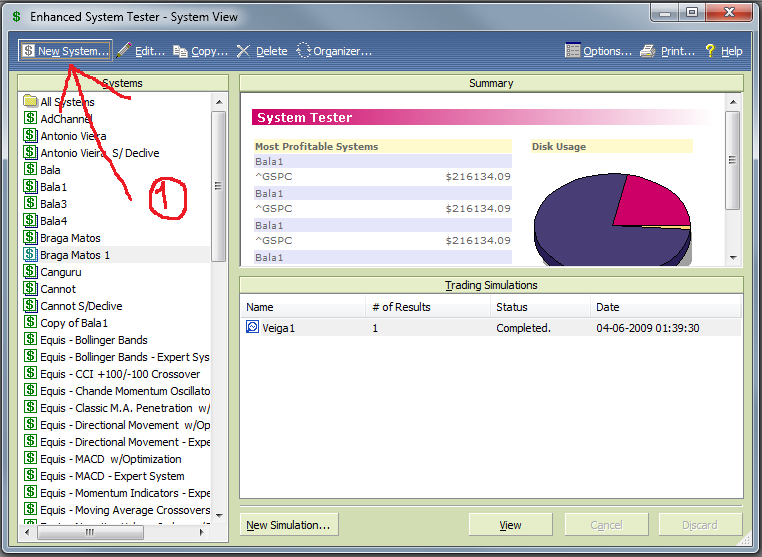Sort simulations by # of Results column
Screen dimensions: 762x557
click(x=428, y=307)
